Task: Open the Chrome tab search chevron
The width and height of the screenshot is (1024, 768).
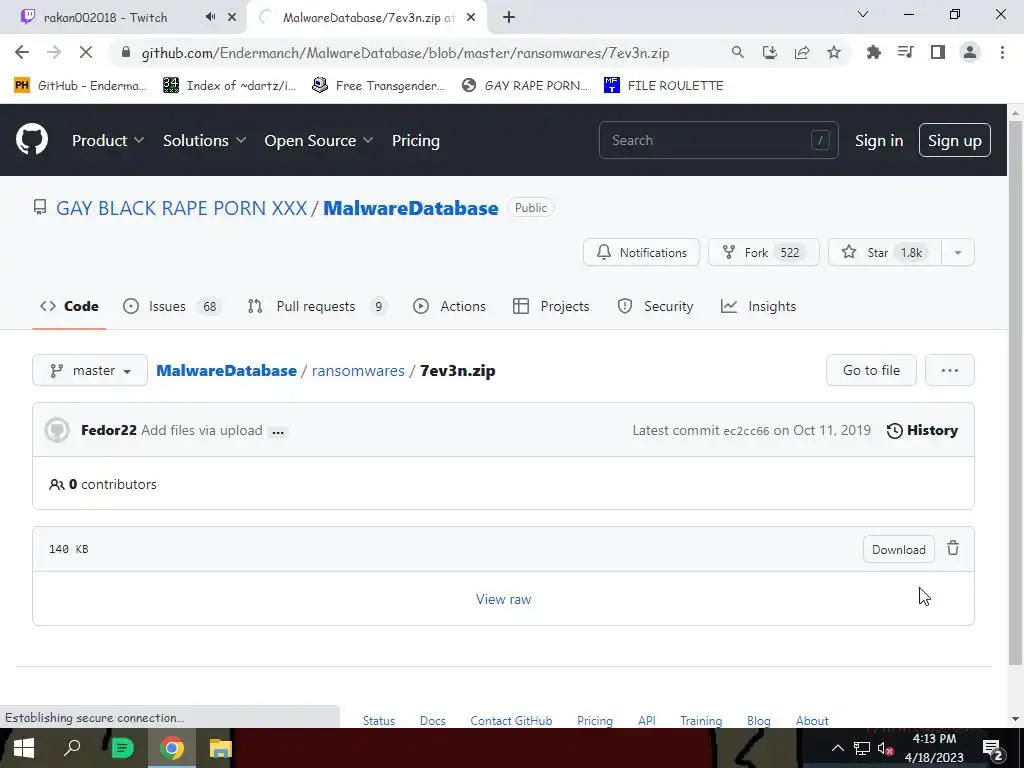Action: coord(863,14)
